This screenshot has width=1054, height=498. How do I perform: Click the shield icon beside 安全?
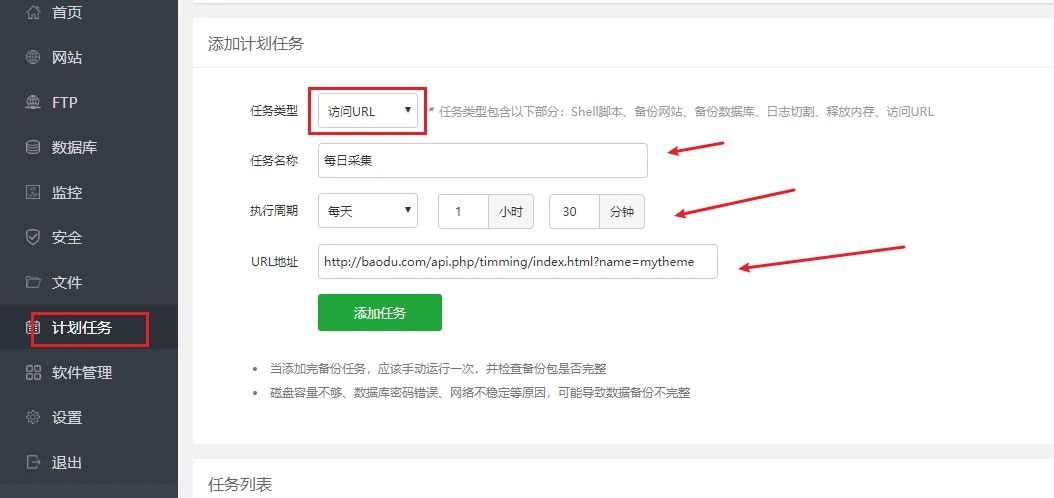(x=33, y=238)
